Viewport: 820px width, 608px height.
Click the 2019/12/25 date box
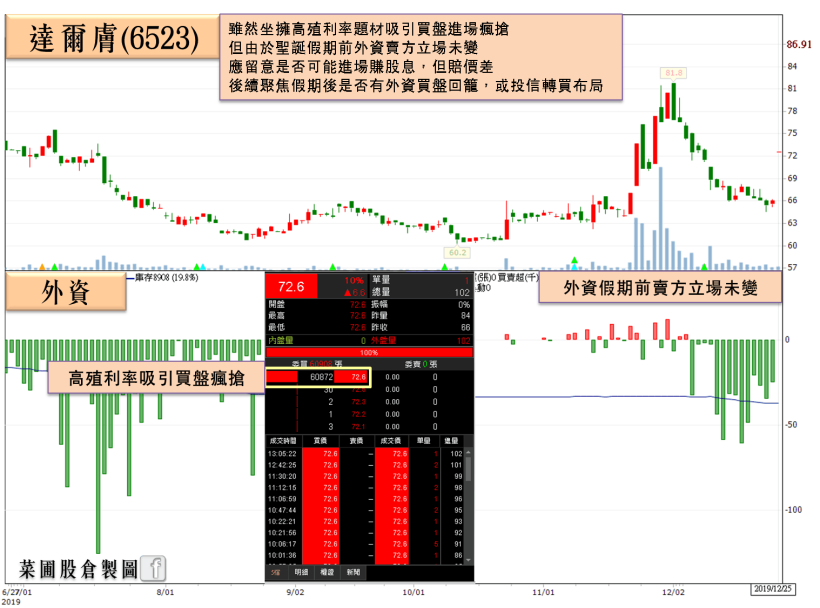tap(772, 589)
